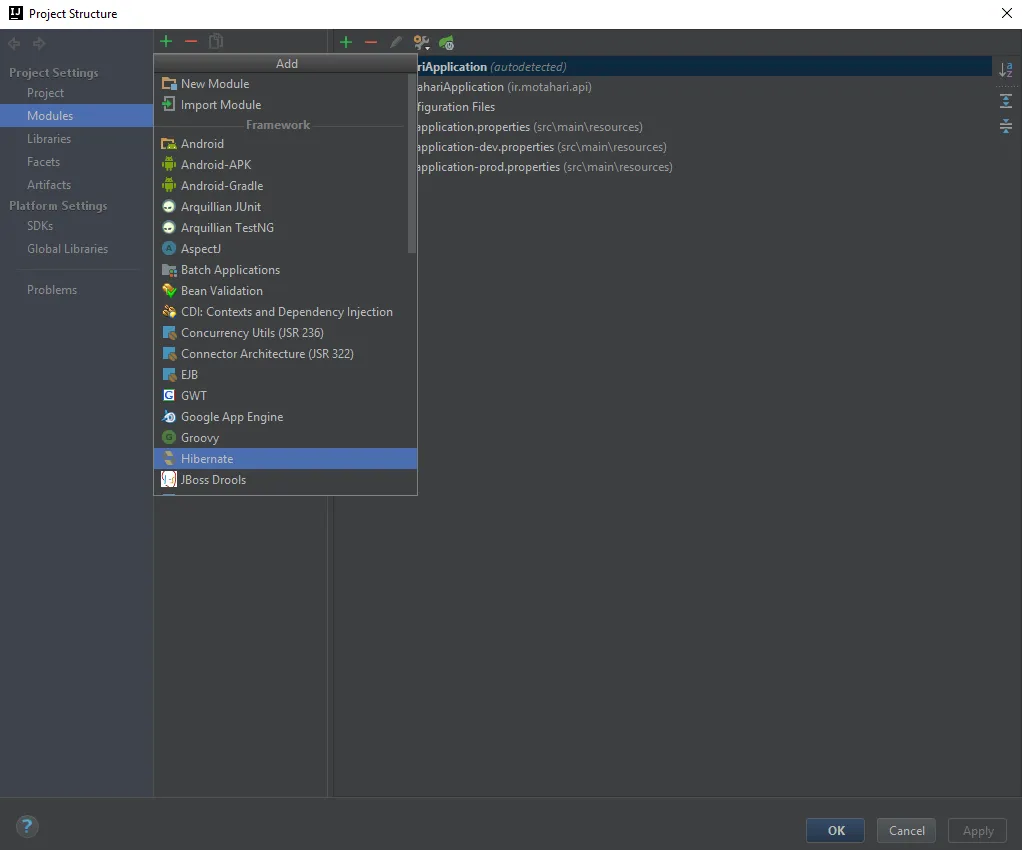Viewport: 1022px width, 850px height.
Task: Select the highlighted Hibernate framework
Action: pos(285,458)
